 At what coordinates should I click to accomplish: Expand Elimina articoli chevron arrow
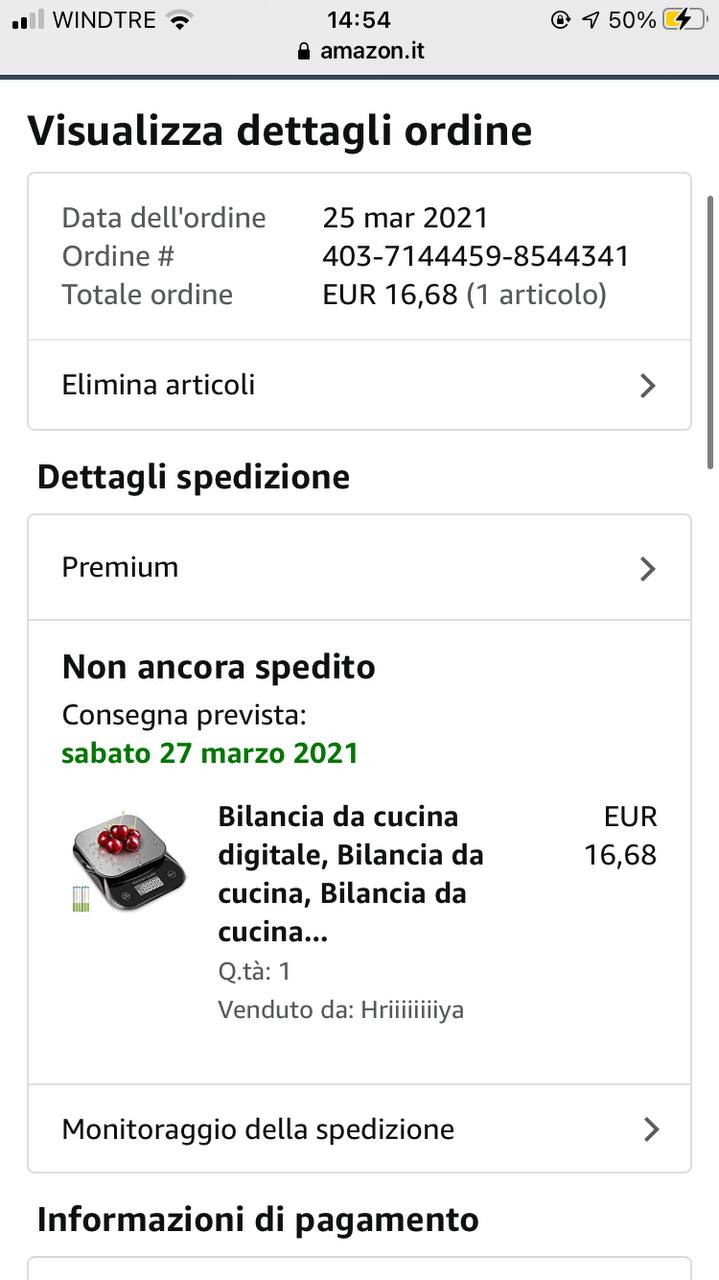point(648,385)
